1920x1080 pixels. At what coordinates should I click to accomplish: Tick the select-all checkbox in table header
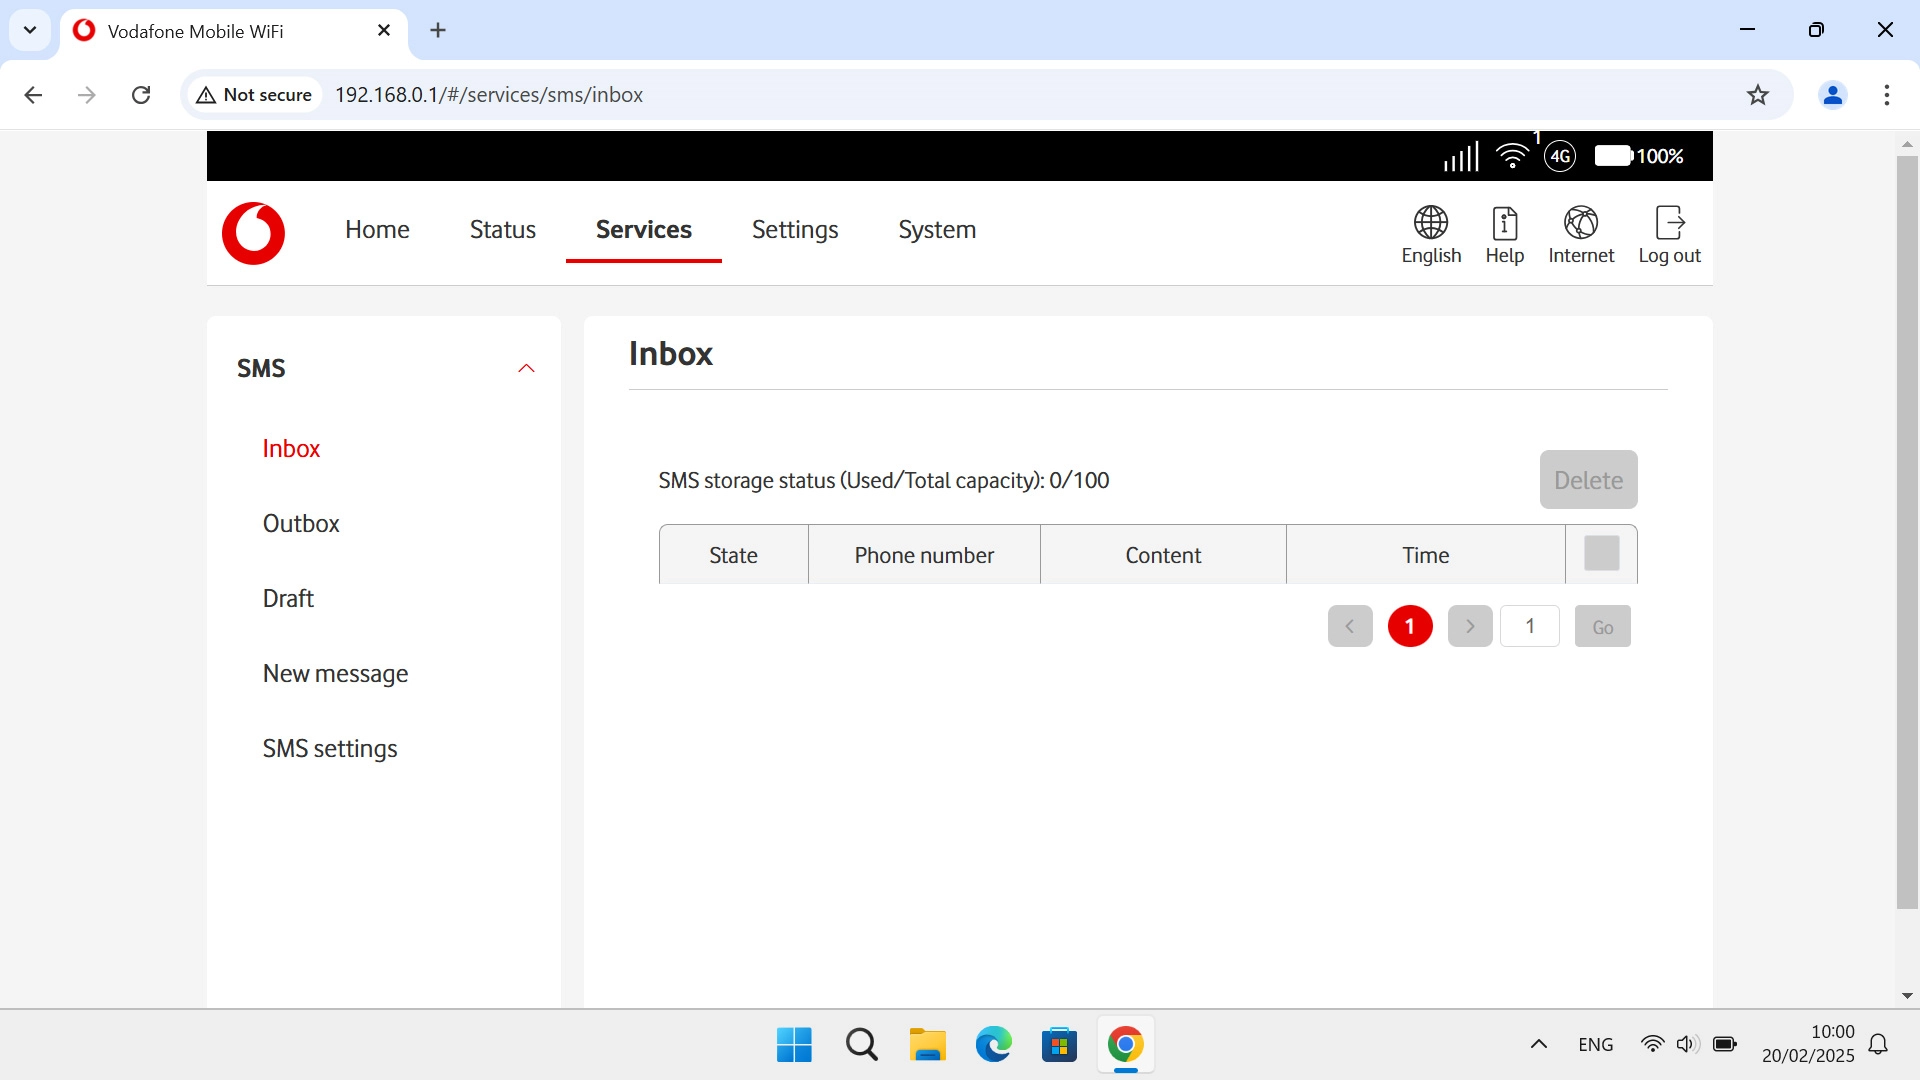click(1601, 554)
